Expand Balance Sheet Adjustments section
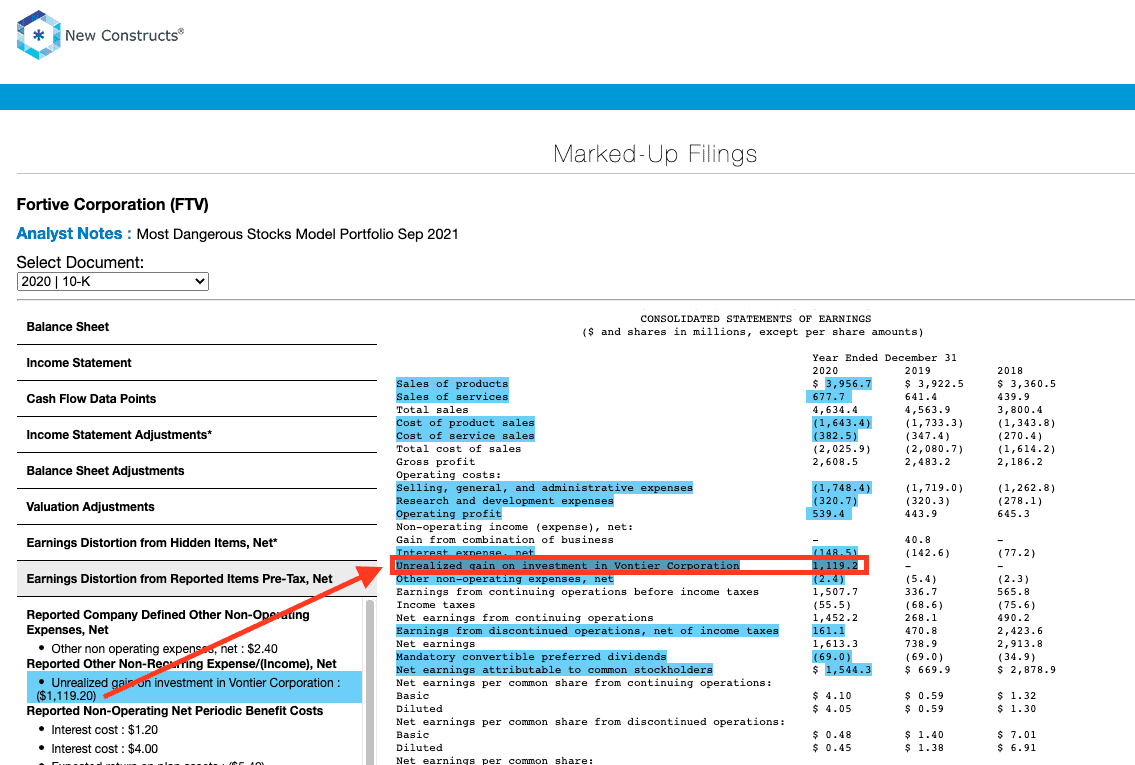 click(x=197, y=471)
